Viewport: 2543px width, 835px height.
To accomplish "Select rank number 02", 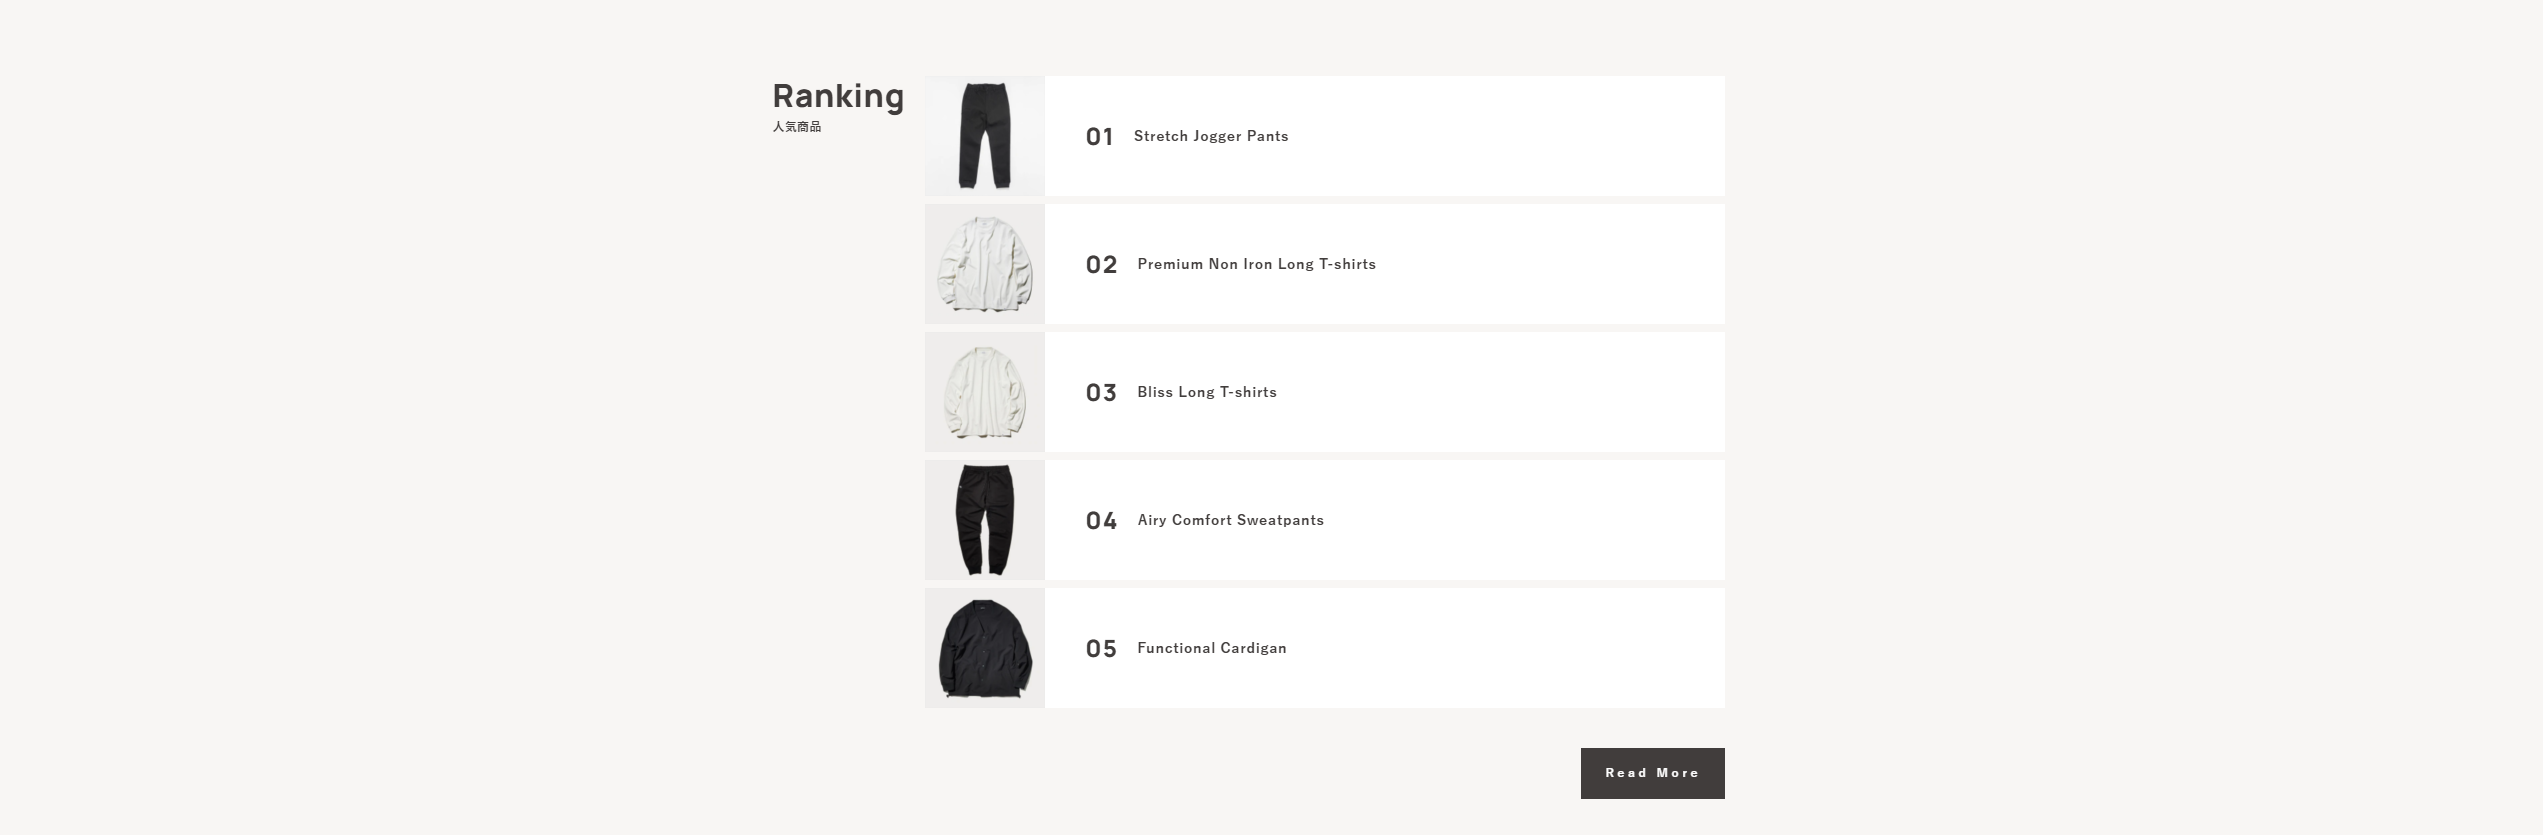I will point(1101,265).
